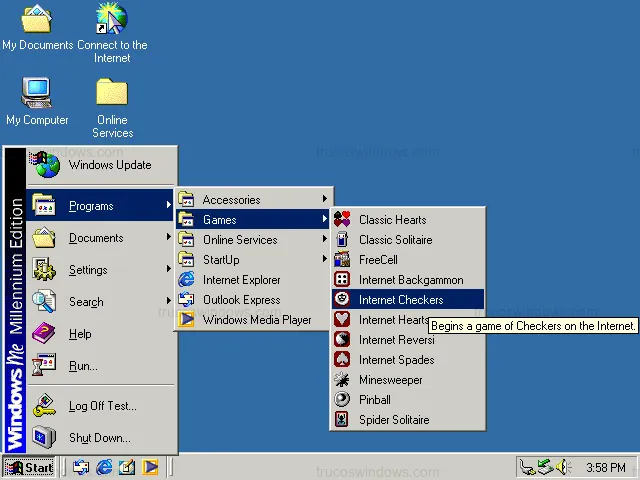Click Internet Explorer icon in Quick Launch
640x480 pixels.
tap(104, 467)
